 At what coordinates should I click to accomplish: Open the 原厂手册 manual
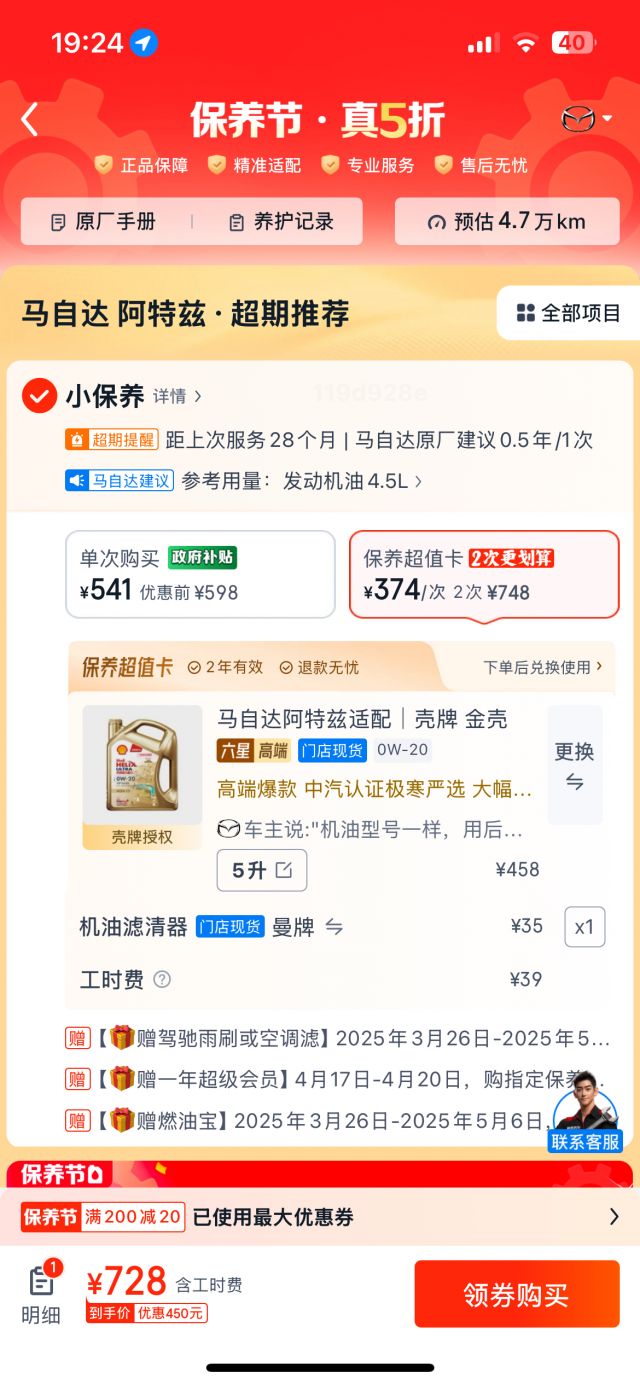[104, 222]
